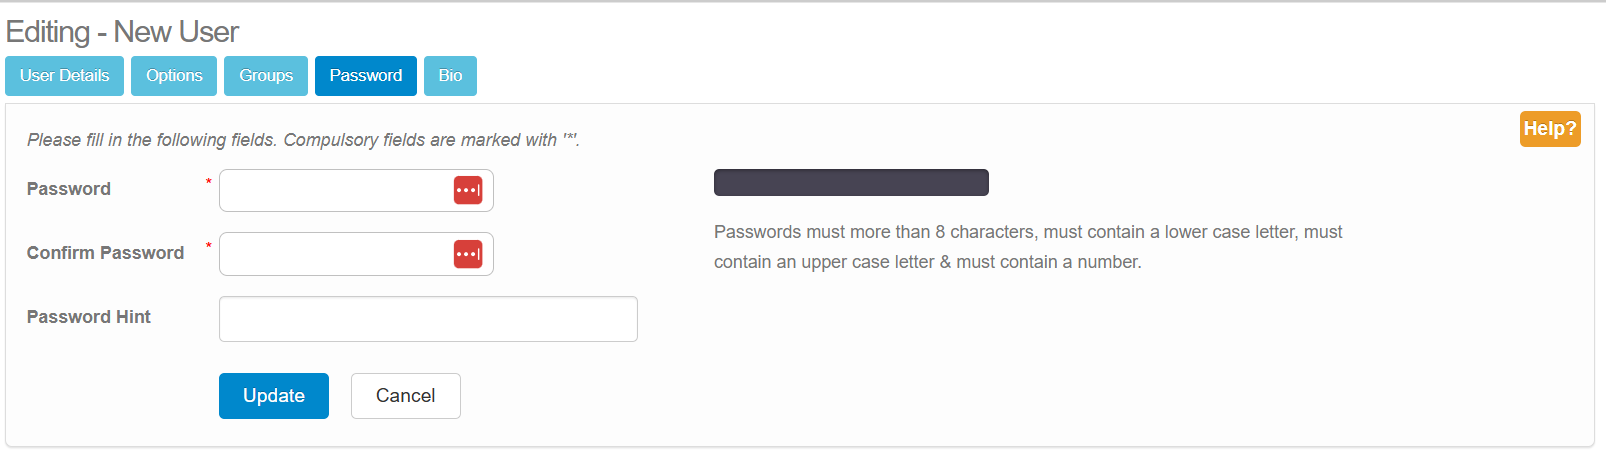Select the Groups tab
Image resolution: width=1606 pixels, height=458 pixels.
pos(266,76)
